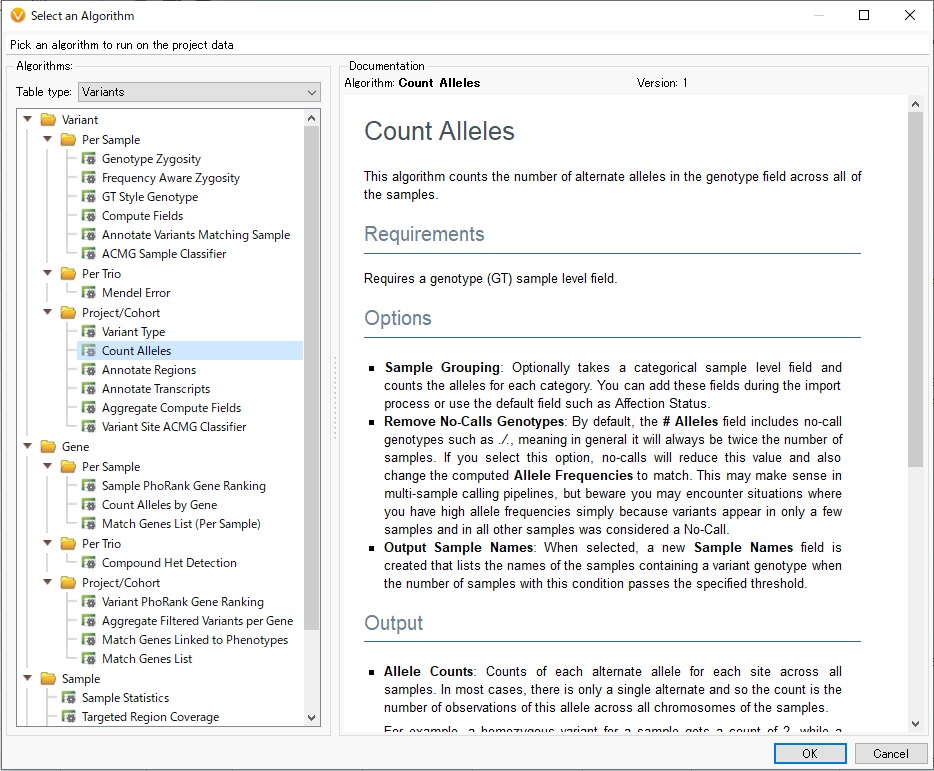Click the Mendel Error algorithm icon
This screenshot has height=771, width=934.
(x=89, y=293)
